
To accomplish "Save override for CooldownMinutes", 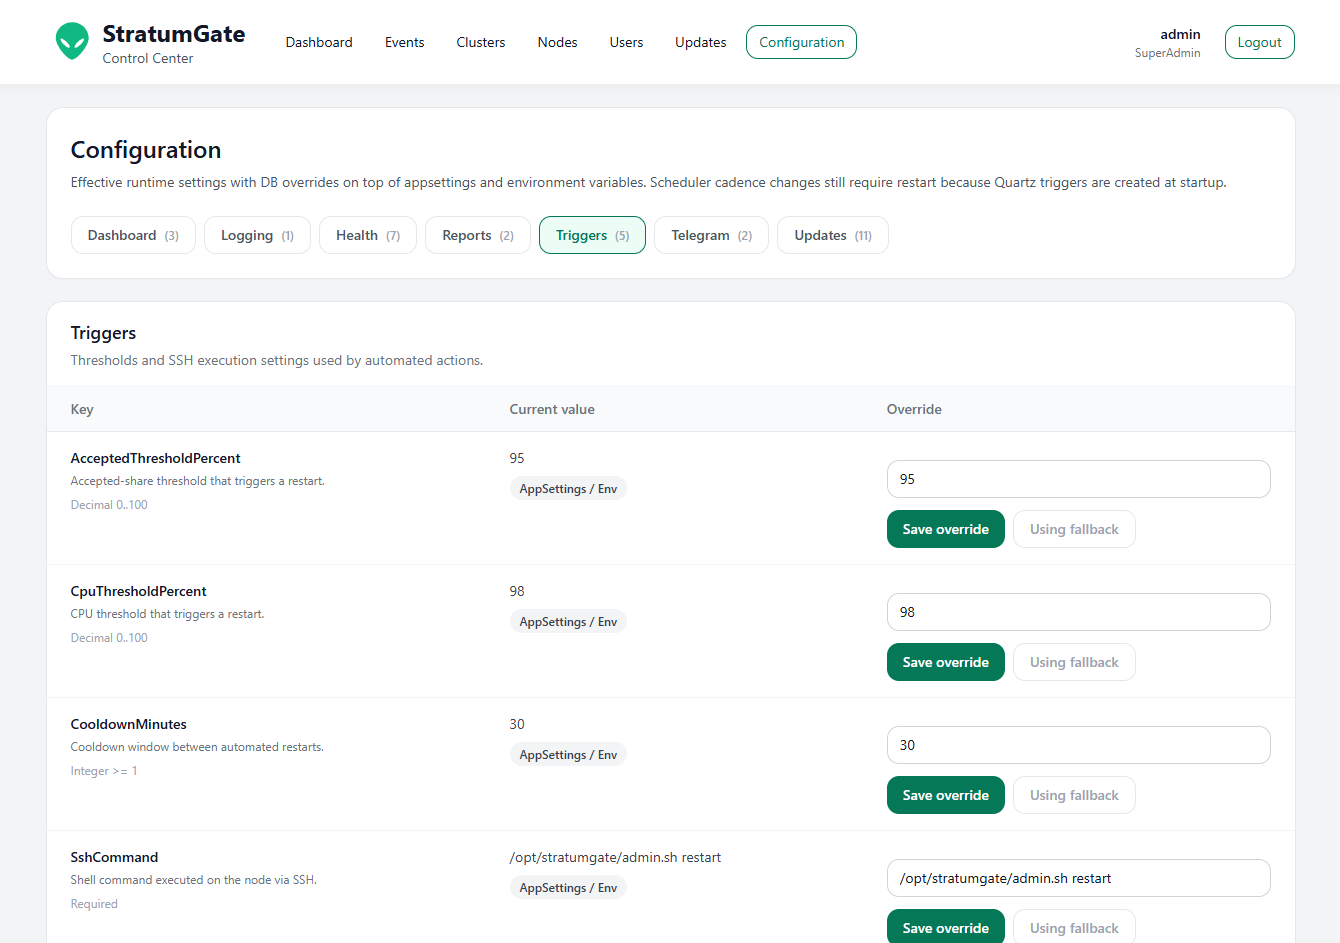I will pos(945,795).
